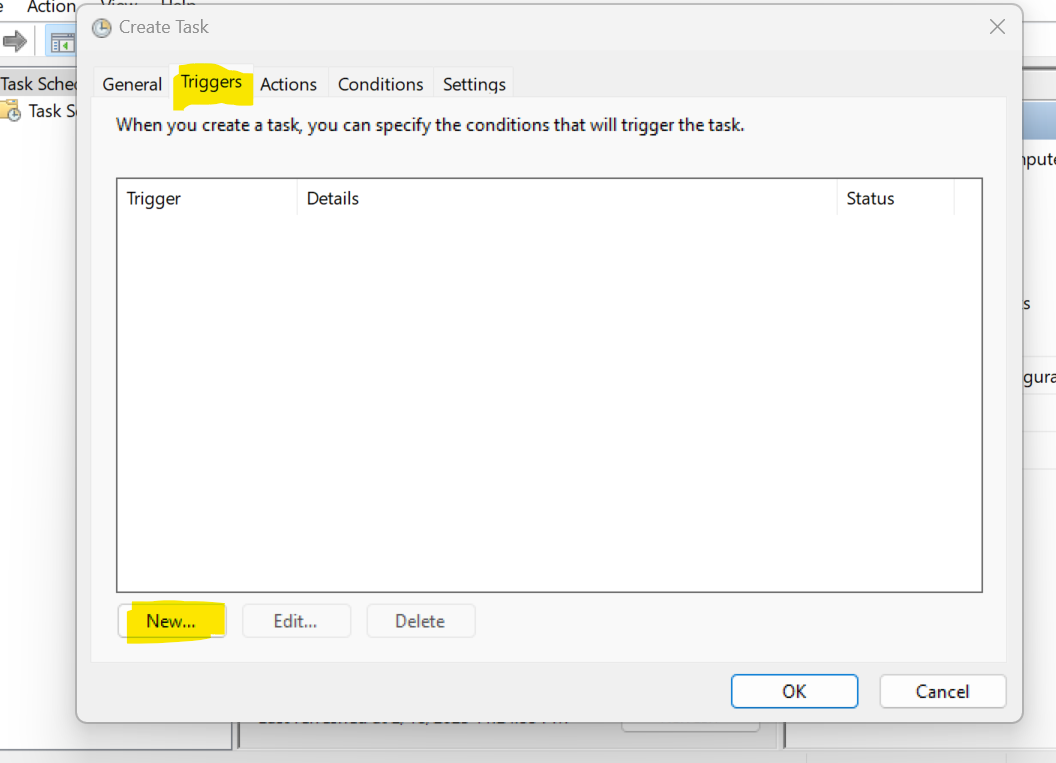1056x763 pixels.
Task: Cancel the Create Task dialog
Action: (x=942, y=691)
